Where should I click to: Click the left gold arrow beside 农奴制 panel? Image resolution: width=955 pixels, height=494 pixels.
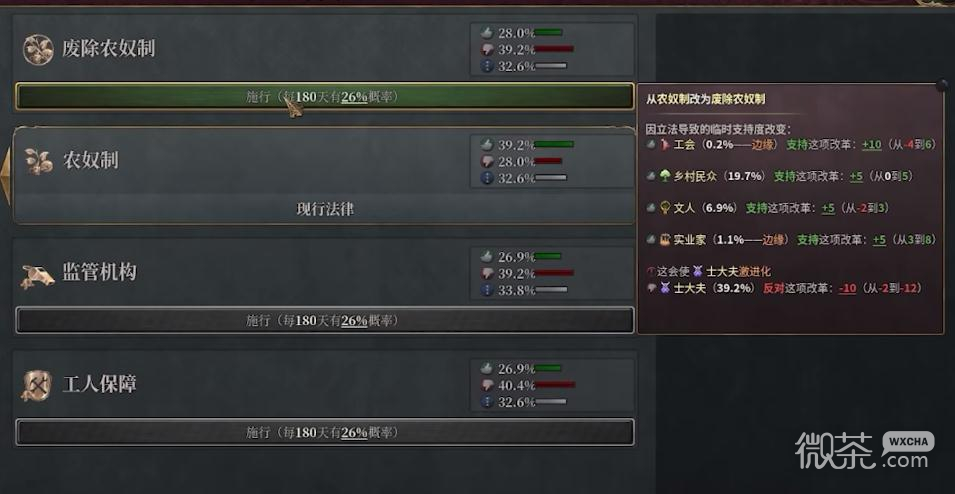(5, 177)
